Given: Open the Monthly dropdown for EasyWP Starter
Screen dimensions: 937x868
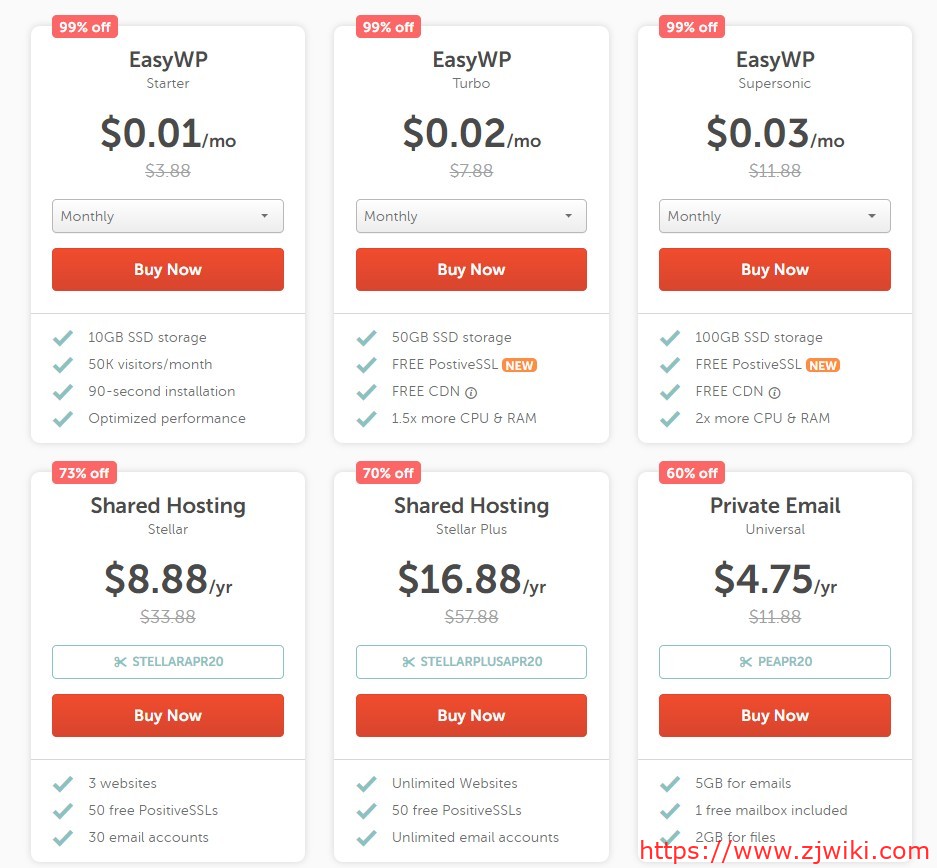Looking at the screenshot, I should coord(167,216).
